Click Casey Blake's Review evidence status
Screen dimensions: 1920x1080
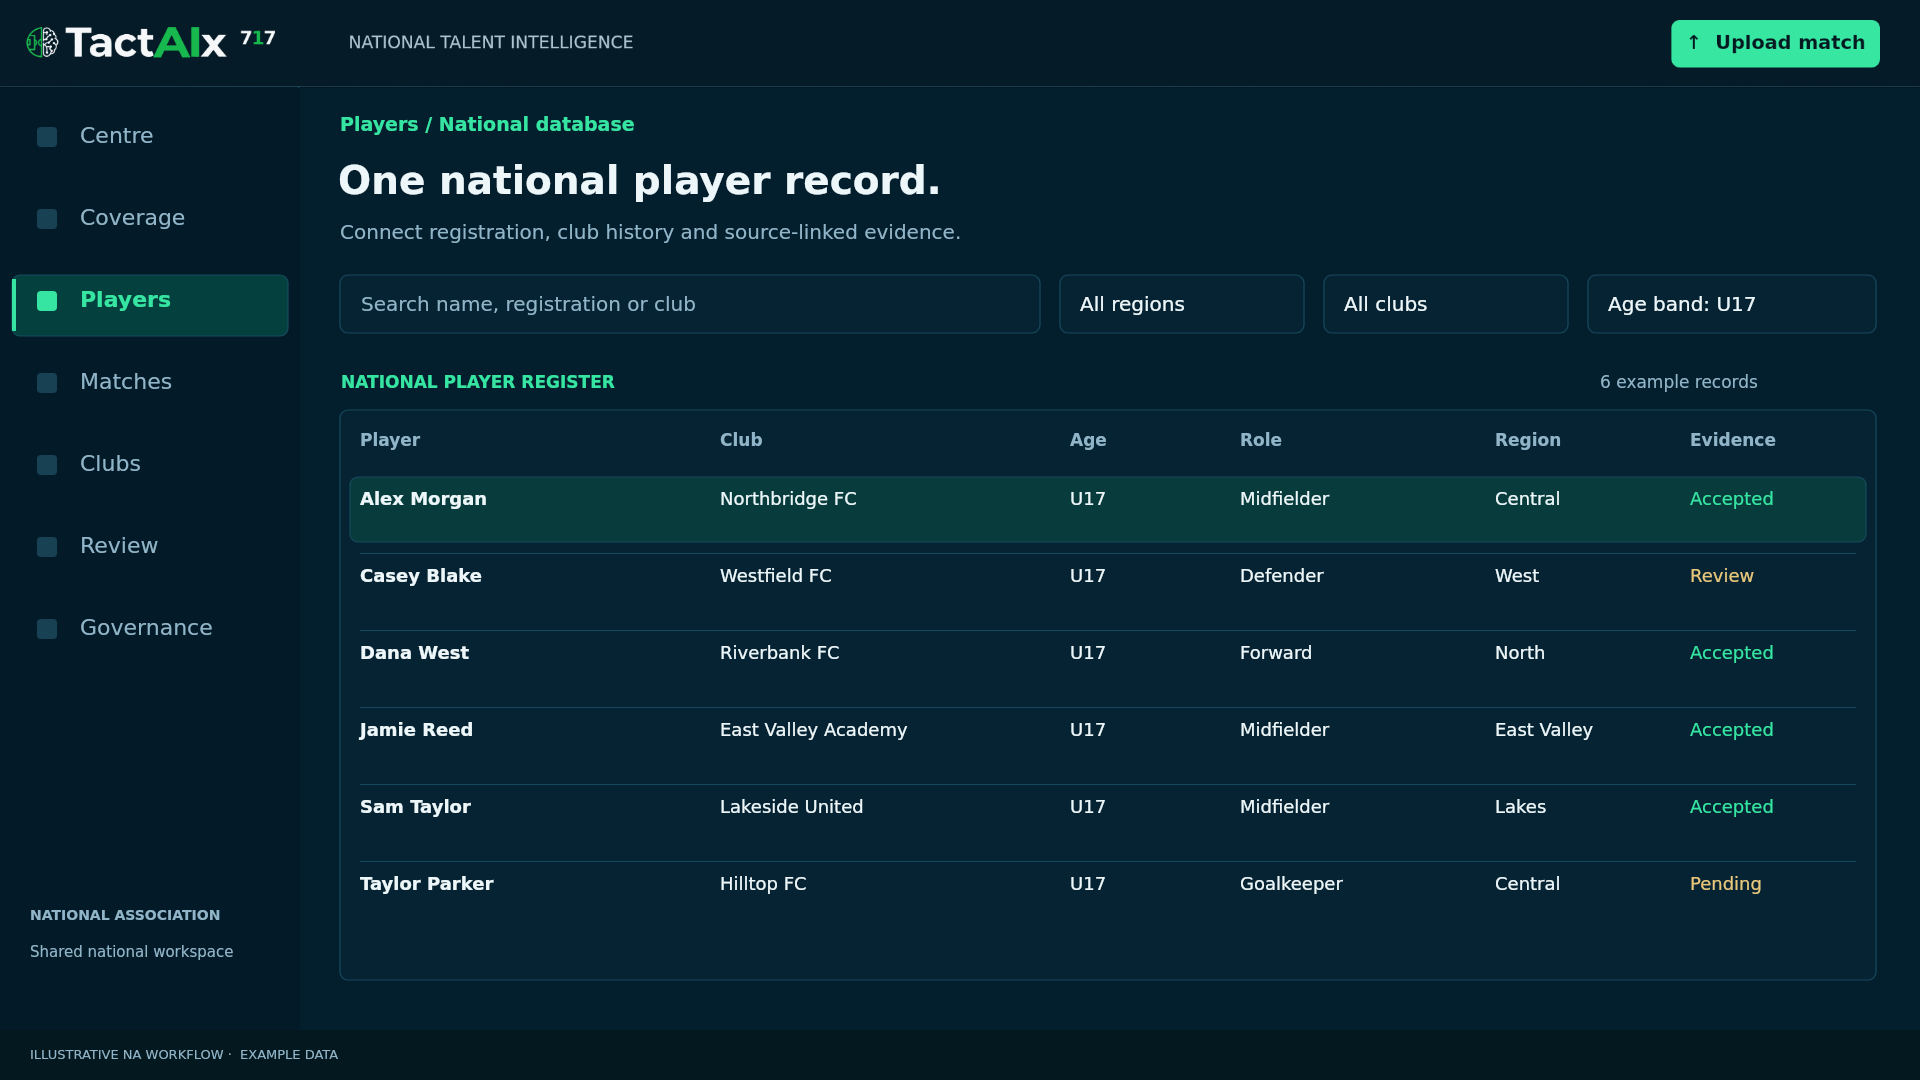[x=1721, y=576]
